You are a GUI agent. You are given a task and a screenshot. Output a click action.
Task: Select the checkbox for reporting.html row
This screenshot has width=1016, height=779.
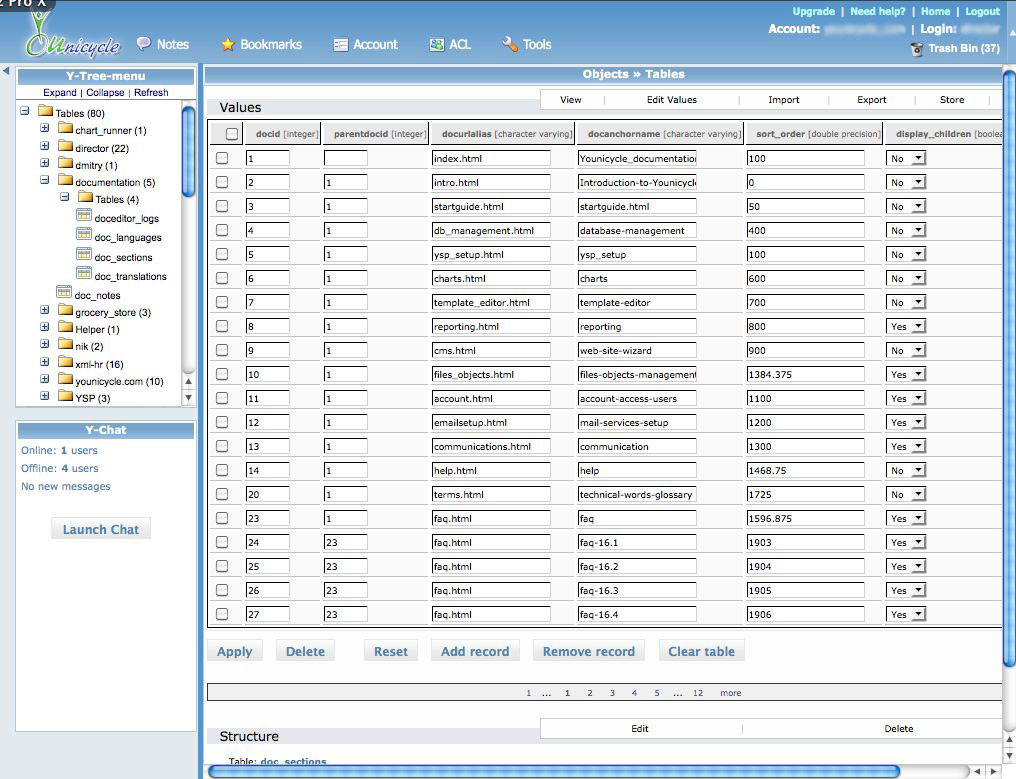click(222, 326)
